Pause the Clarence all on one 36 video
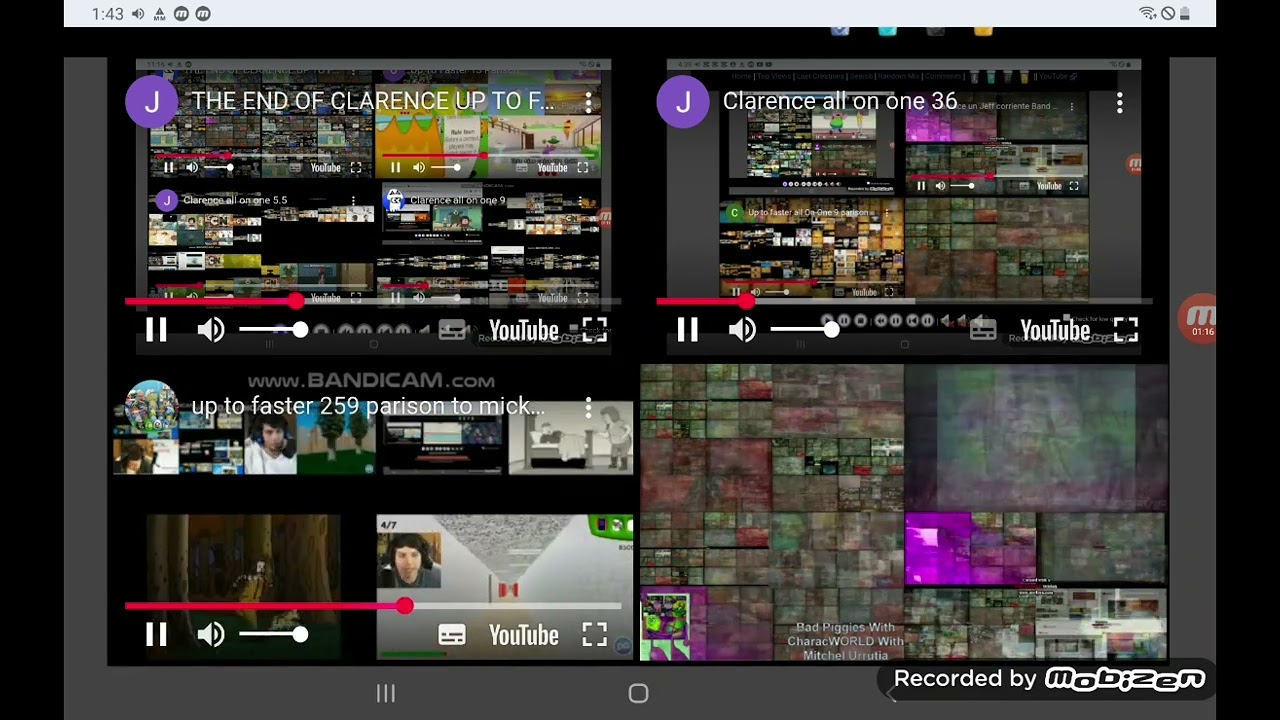Screen dimensions: 1280x720 687,330
